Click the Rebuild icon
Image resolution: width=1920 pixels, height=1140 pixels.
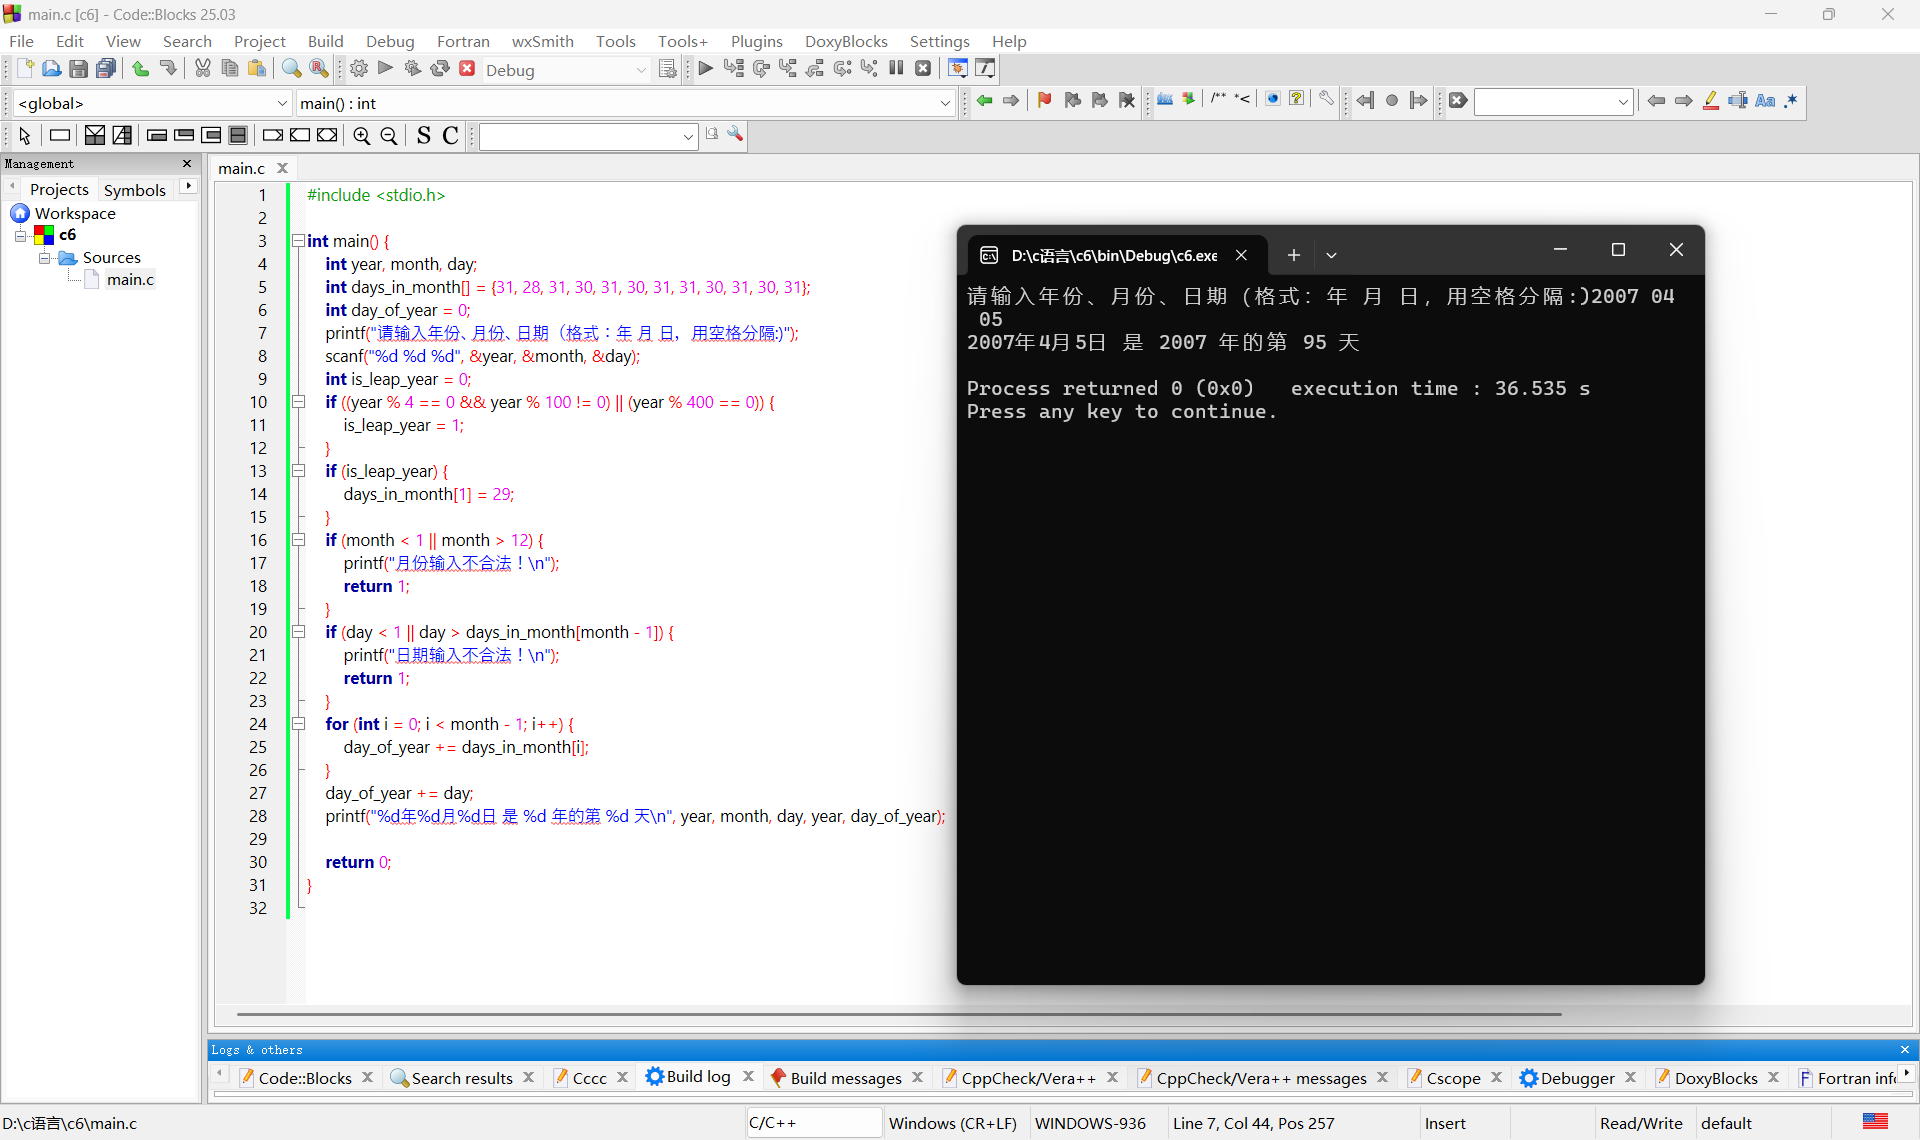pos(440,69)
